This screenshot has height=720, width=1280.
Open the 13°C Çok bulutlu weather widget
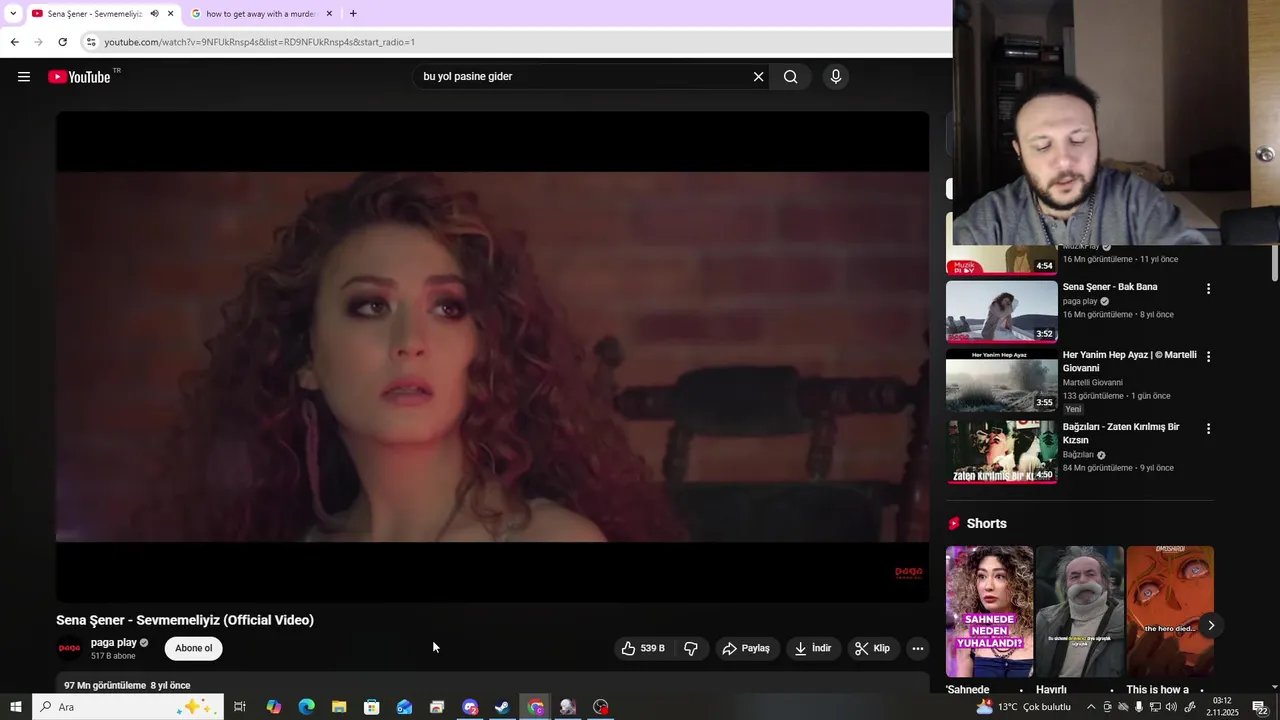1023,707
